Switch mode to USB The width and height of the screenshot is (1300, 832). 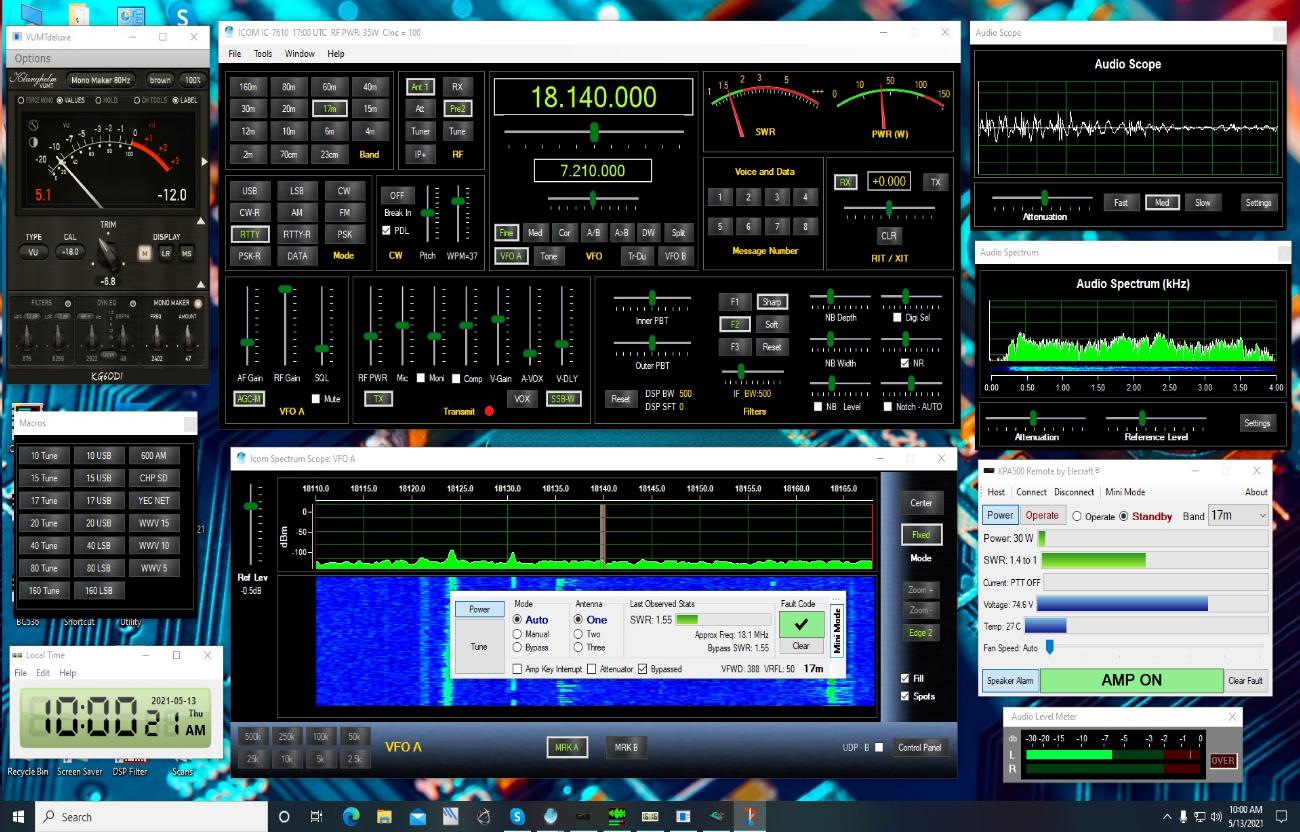pyautogui.click(x=249, y=190)
